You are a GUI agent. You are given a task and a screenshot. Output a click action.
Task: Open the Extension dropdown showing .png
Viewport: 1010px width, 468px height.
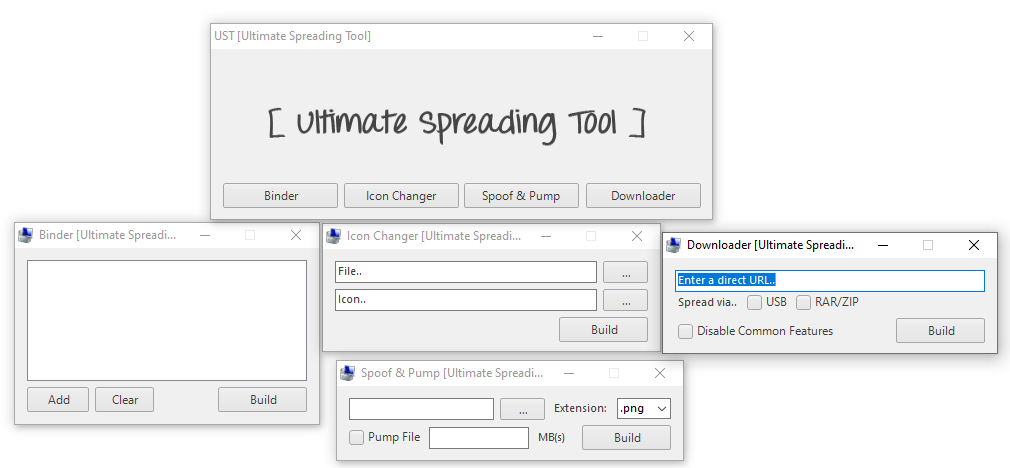pyautogui.click(x=643, y=408)
